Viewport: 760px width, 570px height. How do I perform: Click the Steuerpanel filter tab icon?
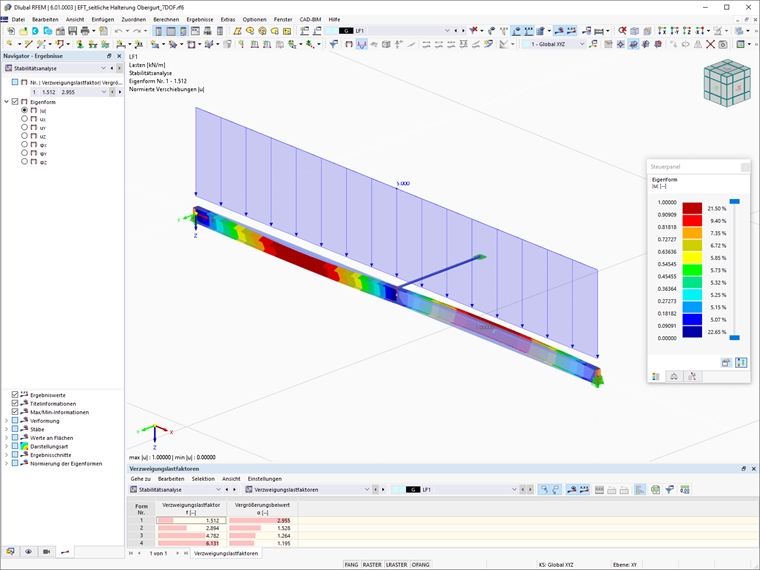(x=692, y=377)
